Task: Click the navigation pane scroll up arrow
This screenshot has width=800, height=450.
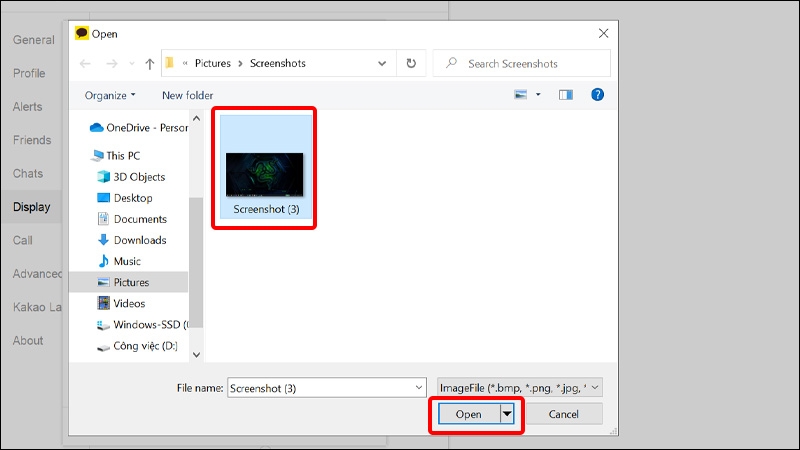Action: click(x=196, y=118)
